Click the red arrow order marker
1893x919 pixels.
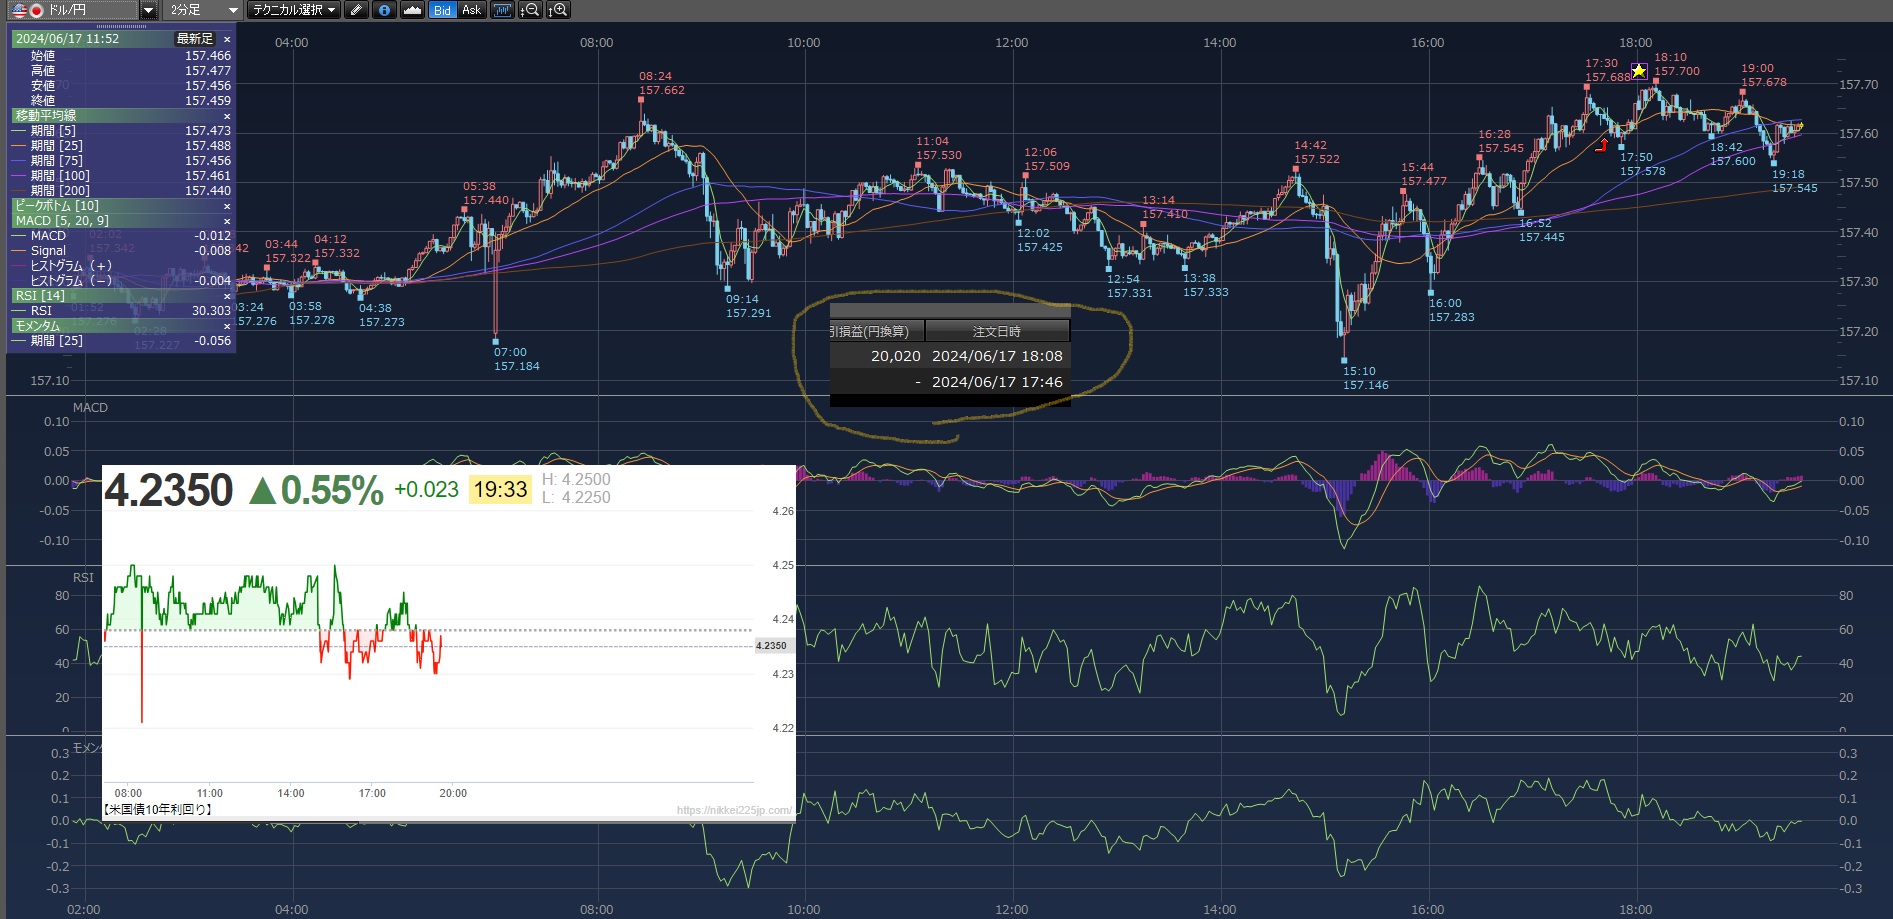point(1602,145)
